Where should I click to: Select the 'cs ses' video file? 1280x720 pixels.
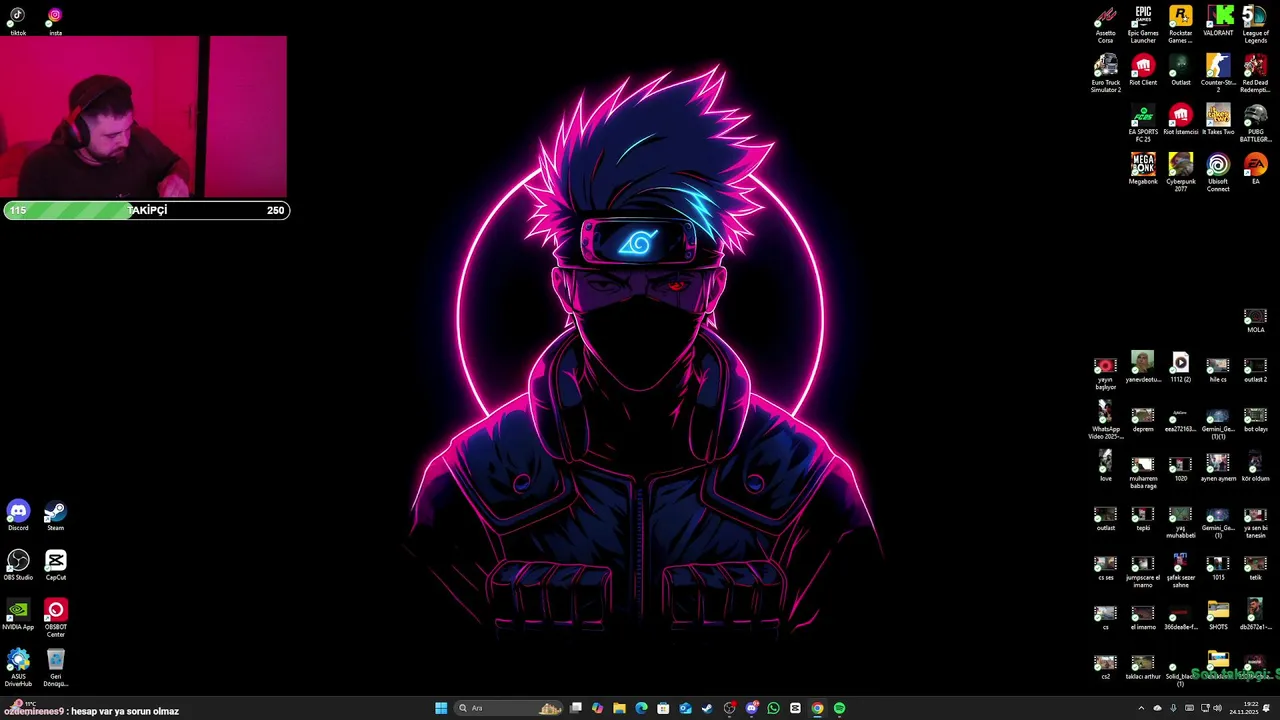tap(1105, 568)
